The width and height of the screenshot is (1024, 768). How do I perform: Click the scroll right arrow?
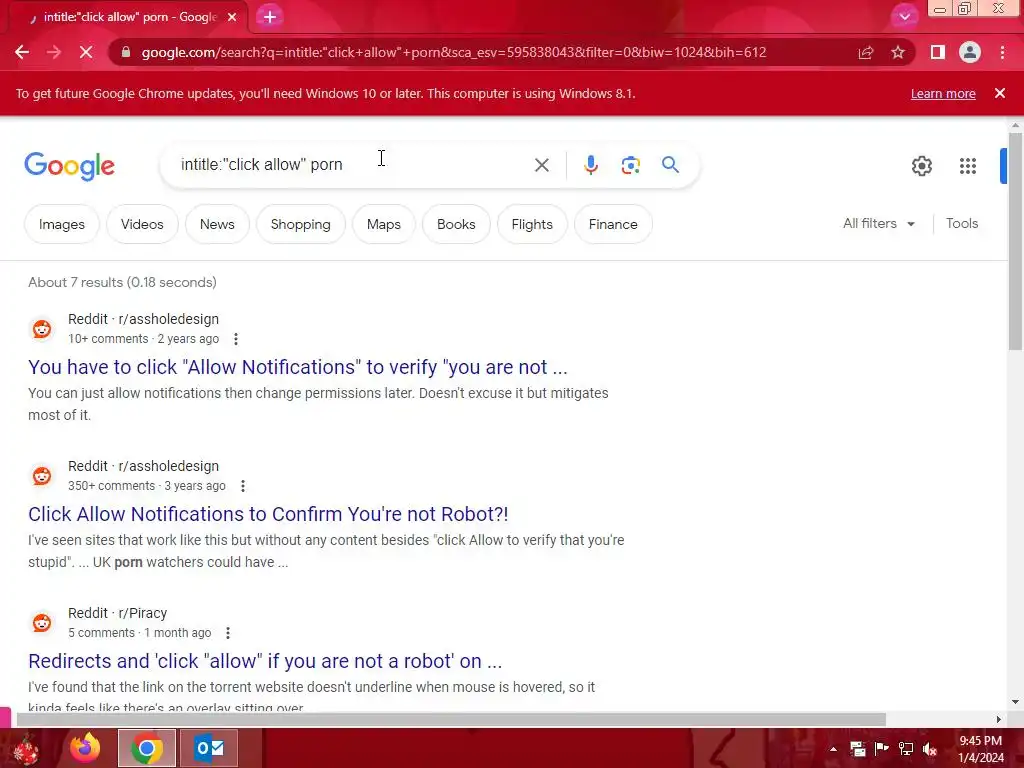(x=999, y=720)
